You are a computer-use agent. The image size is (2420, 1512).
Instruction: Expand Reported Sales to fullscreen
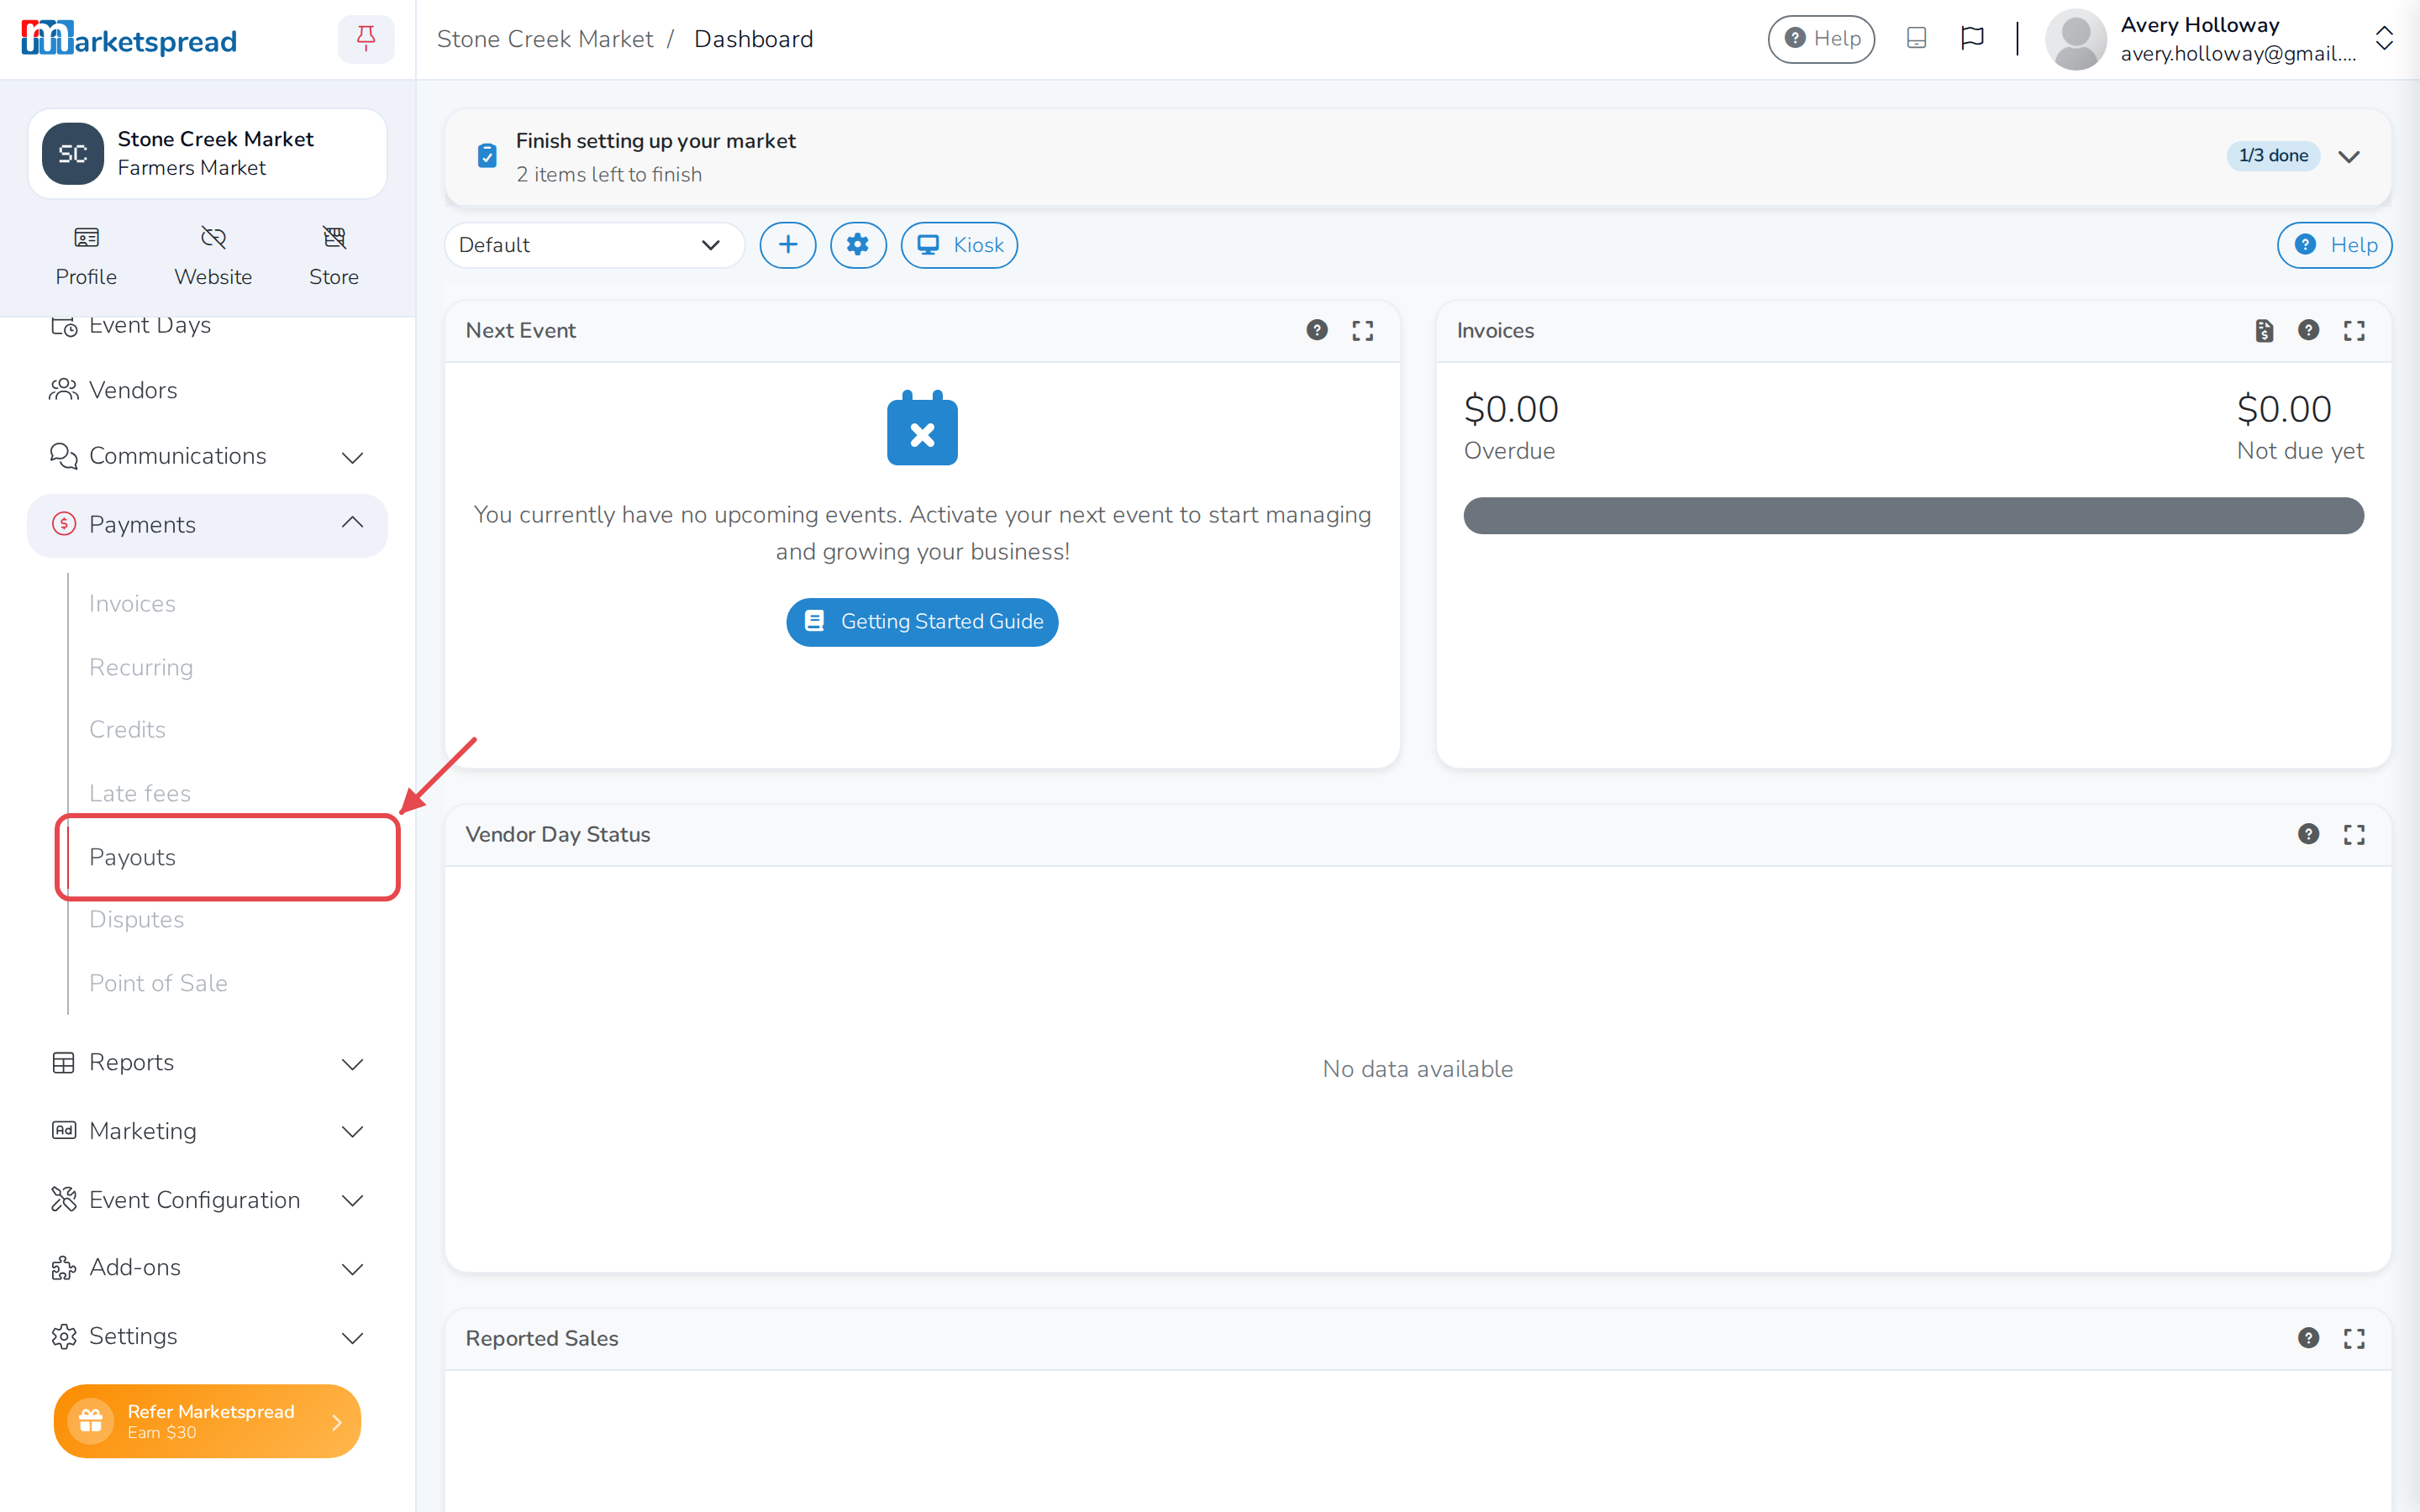click(2354, 1338)
